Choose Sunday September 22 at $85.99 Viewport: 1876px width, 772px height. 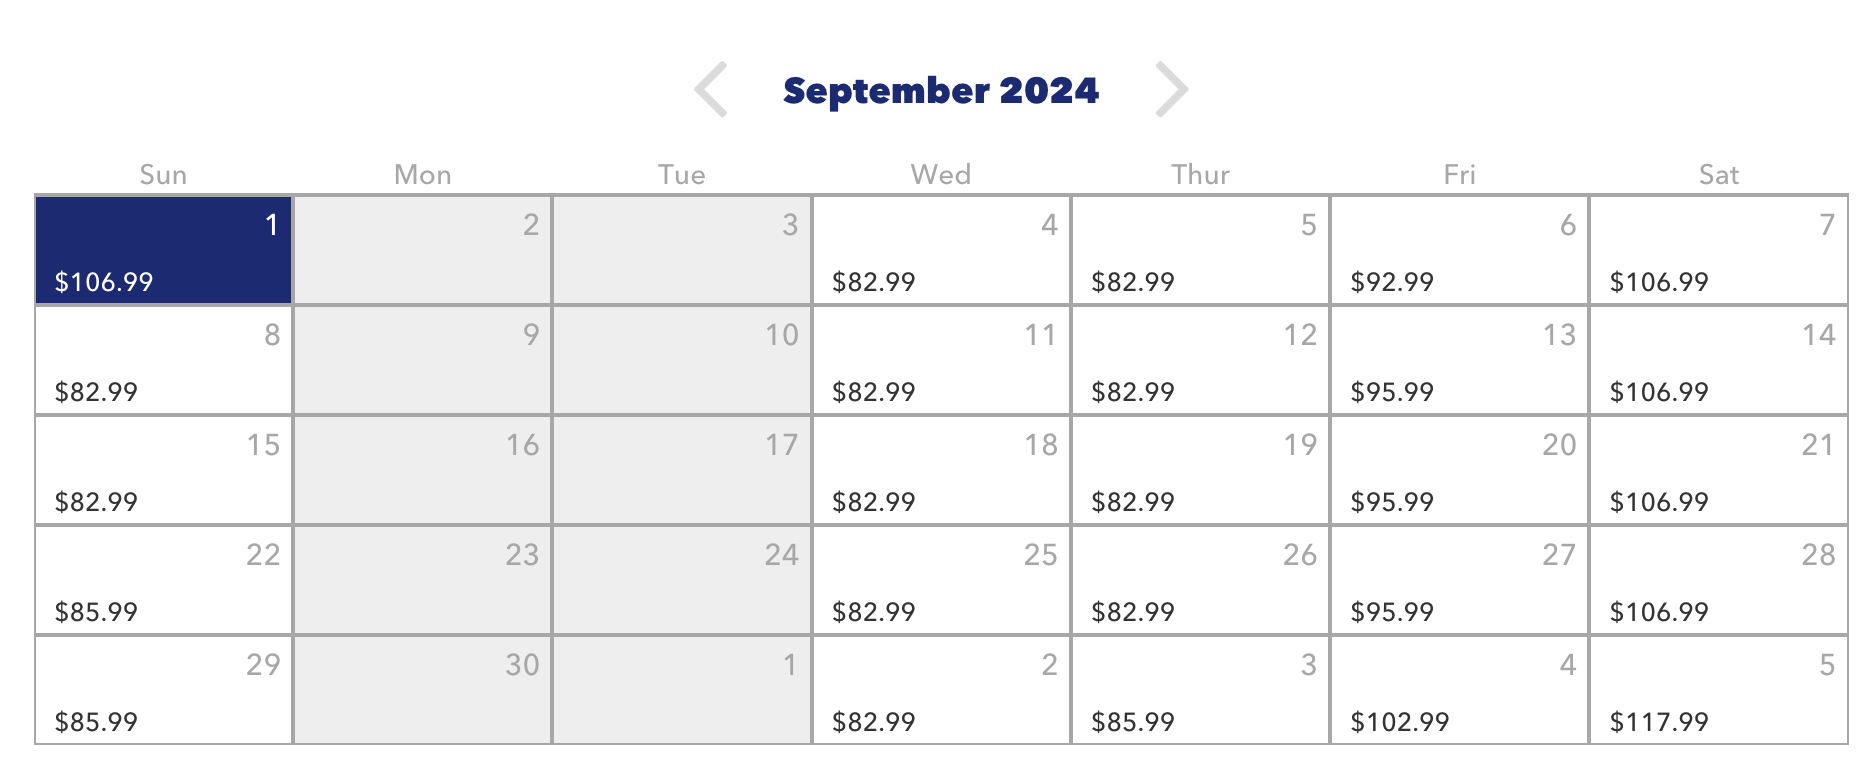[x=164, y=580]
